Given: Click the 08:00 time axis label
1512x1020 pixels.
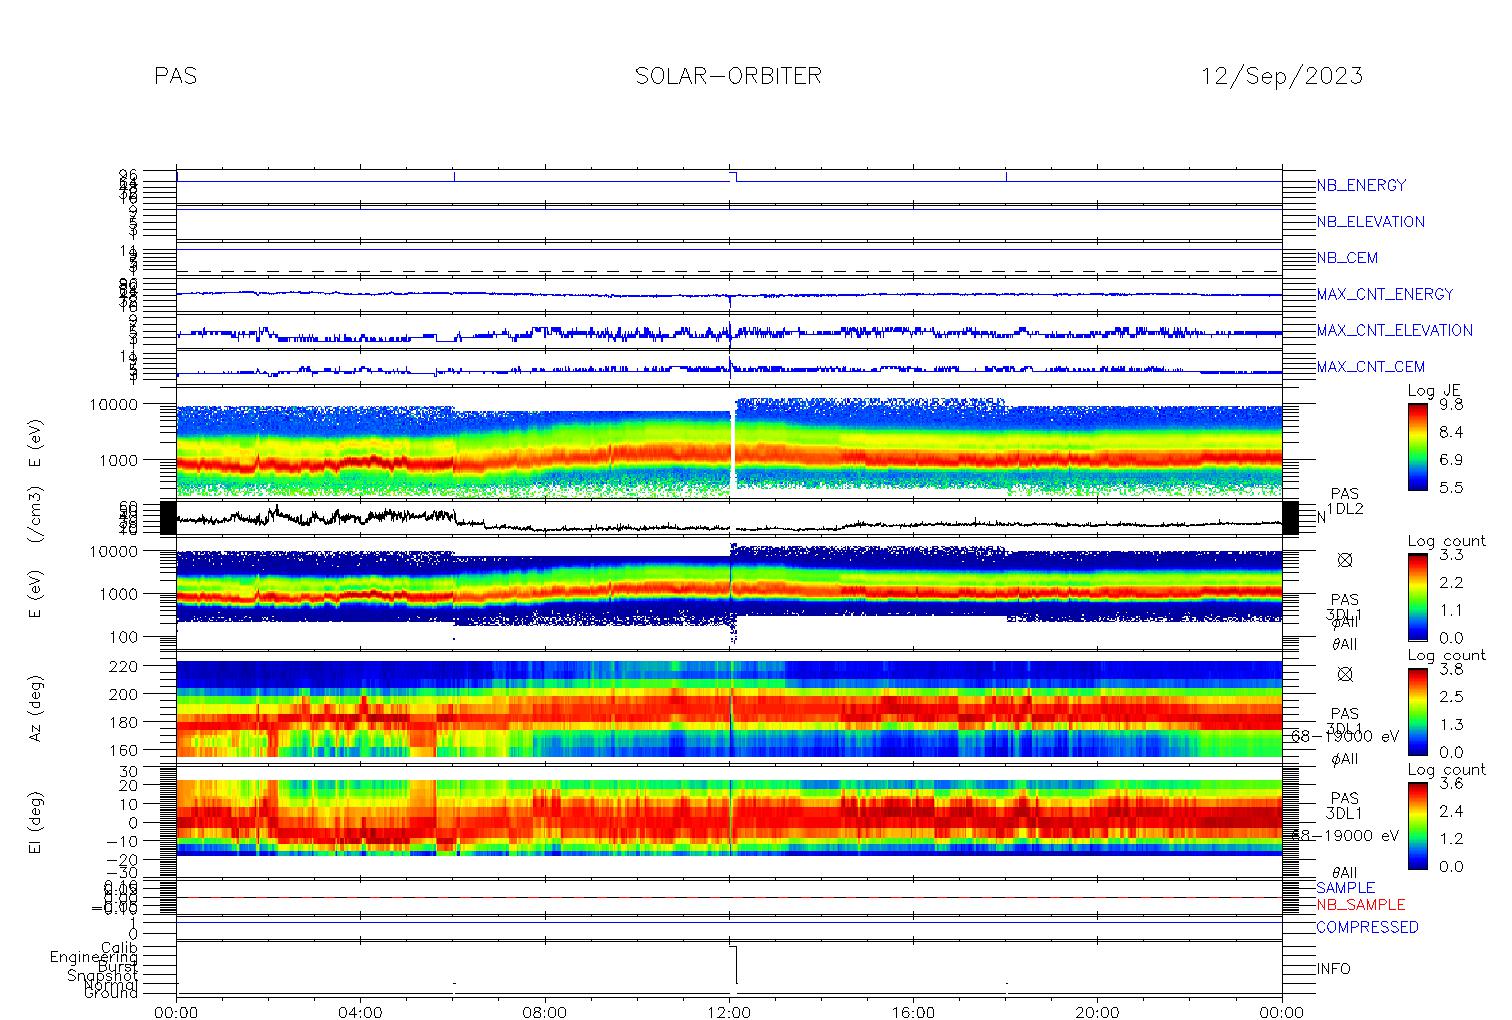Looking at the screenshot, I should tap(545, 1012).
